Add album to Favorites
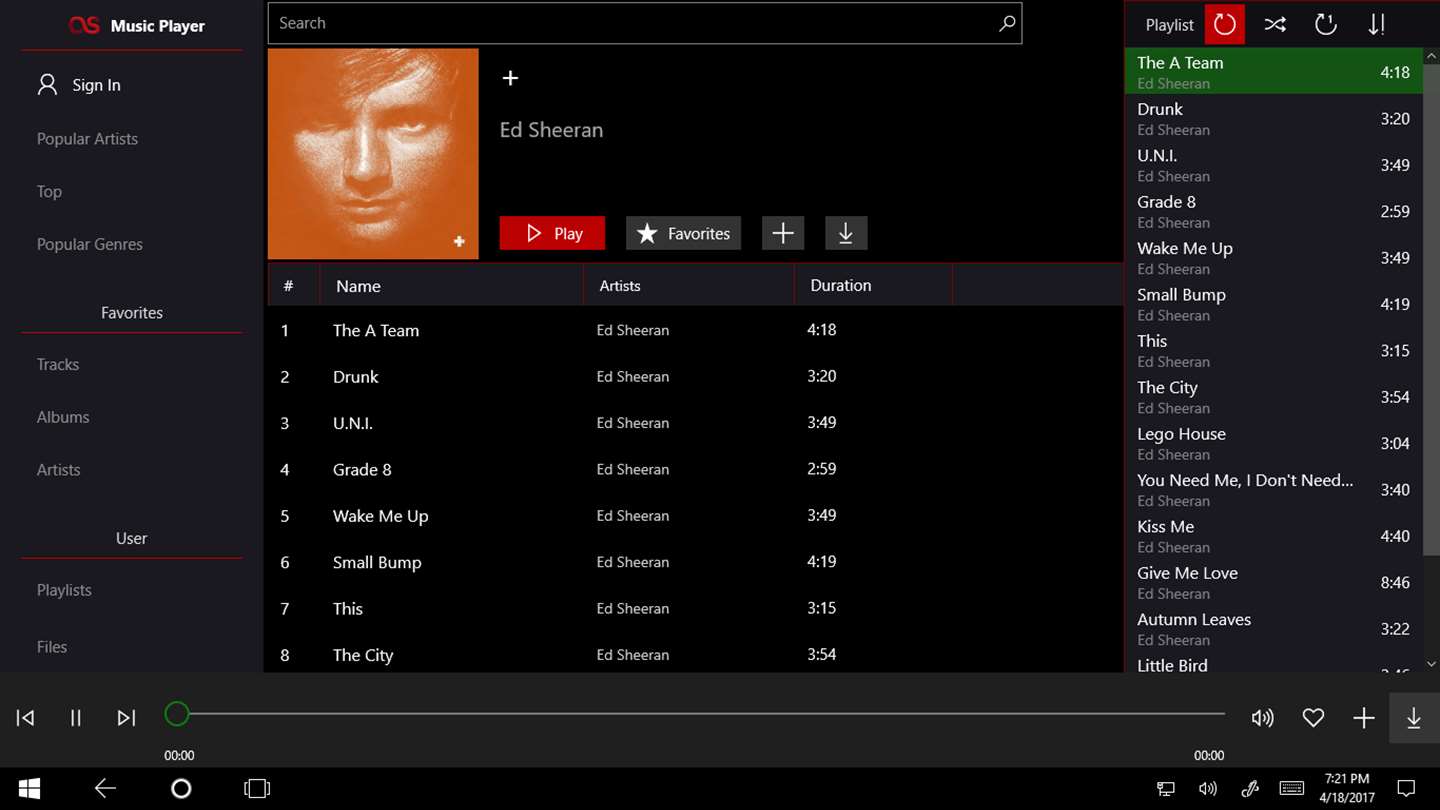The image size is (1440, 810). tap(684, 233)
